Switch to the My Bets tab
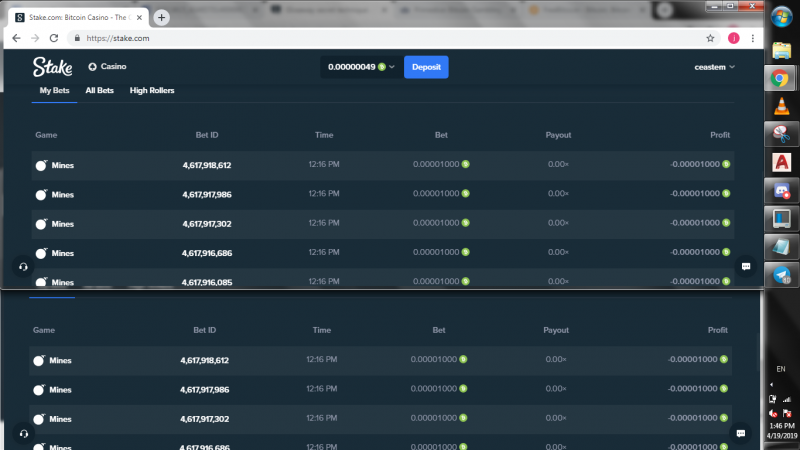This screenshot has width=800, height=450. click(x=54, y=90)
